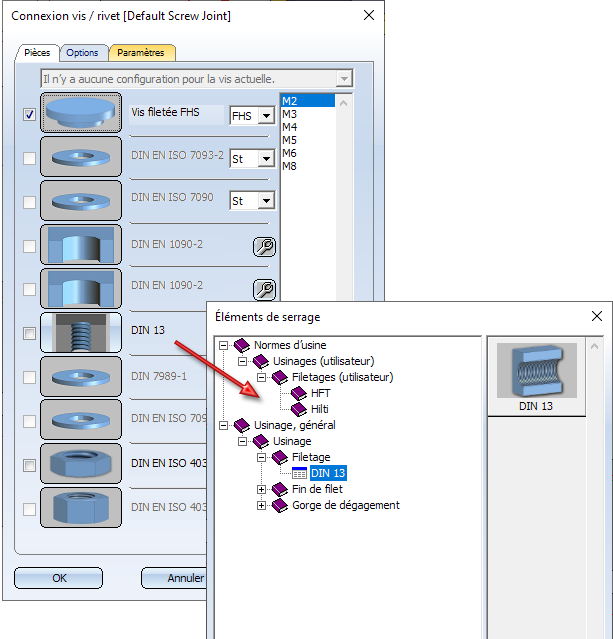
Task: Tick the upper DIN EN 1090-2 checkbox
Action: tap(29, 246)
